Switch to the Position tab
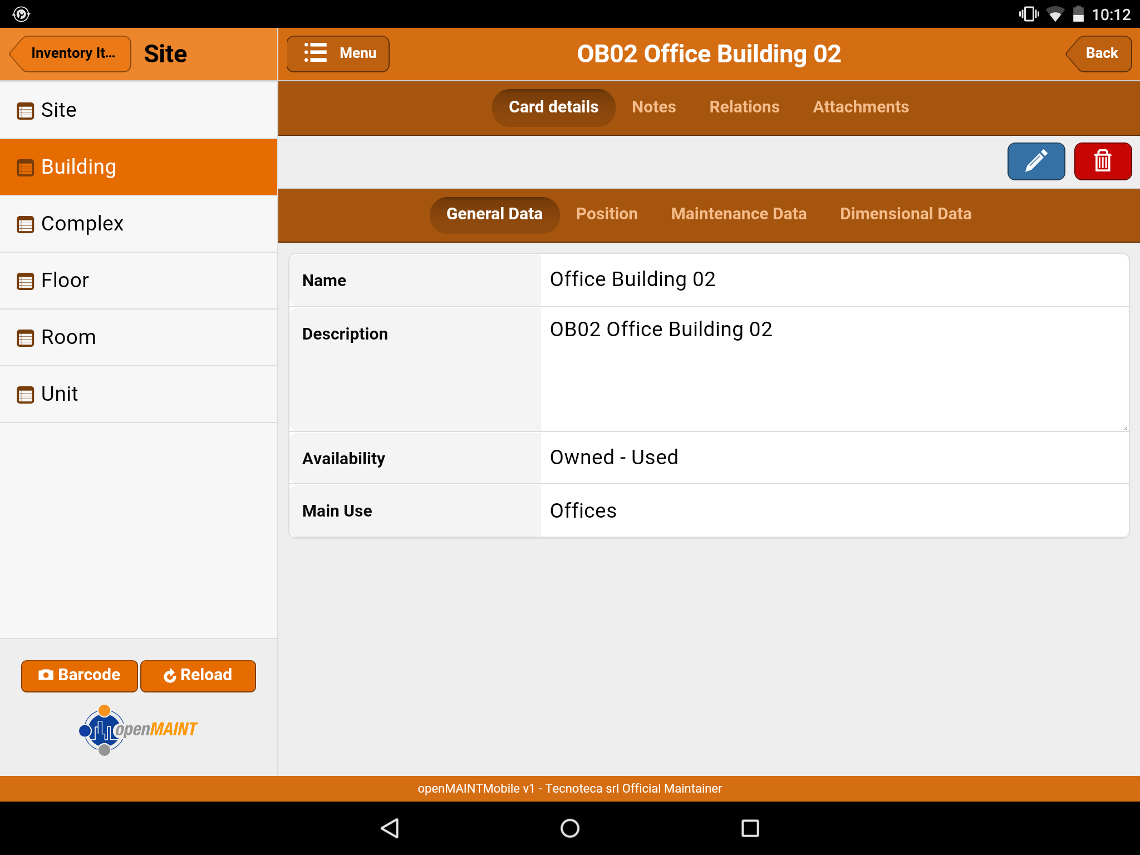Image resolution: width=1140 pixels, height=855 pixels. [606, 214]
